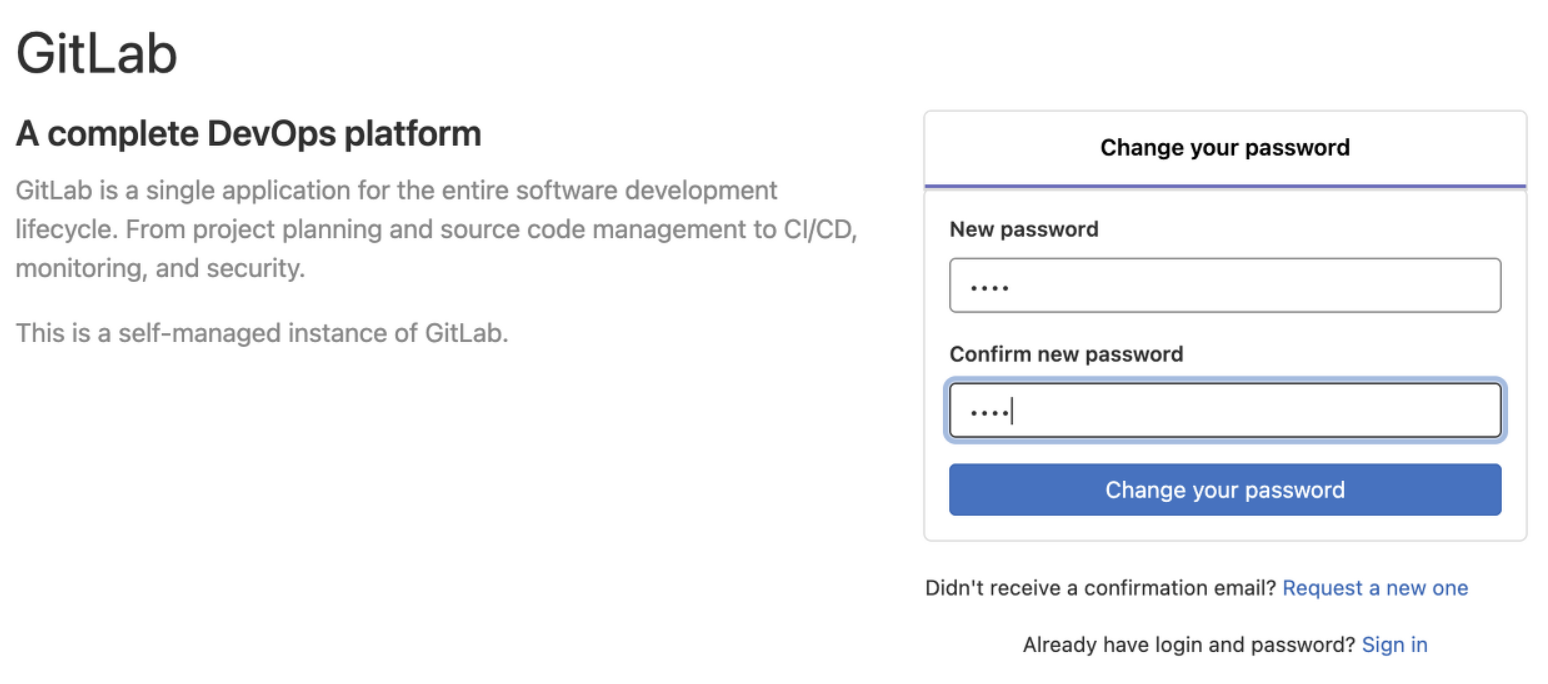1548x684 pixels.
Task: Click the Confirm new password label
Action: click(x=1066, y=354)
